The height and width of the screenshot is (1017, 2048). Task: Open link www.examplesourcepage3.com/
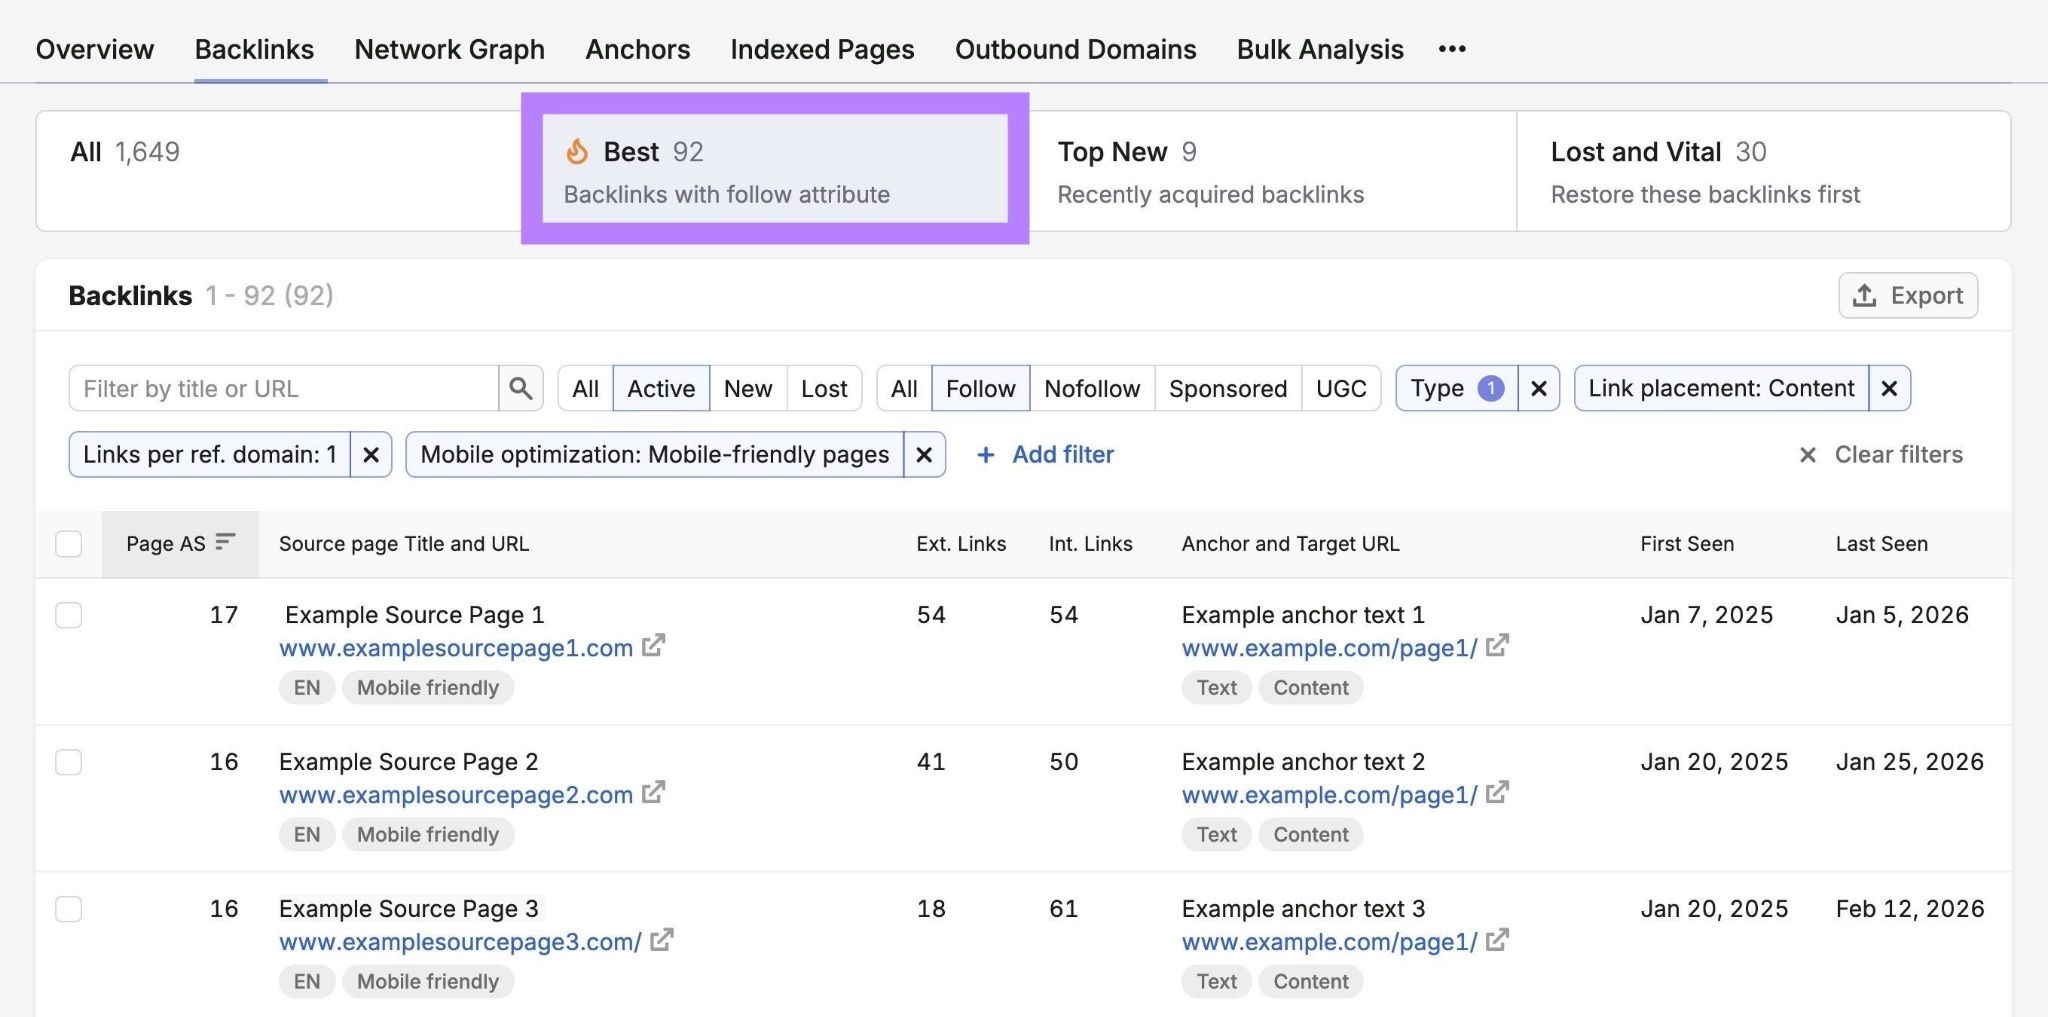click(x=460, y=942)
